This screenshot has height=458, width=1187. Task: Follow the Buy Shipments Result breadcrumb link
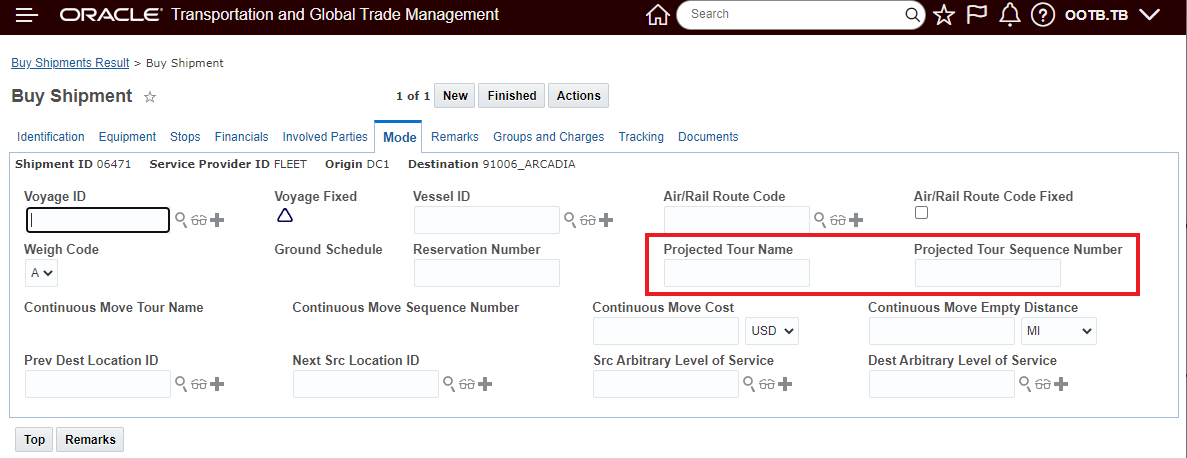pos(70,63)
